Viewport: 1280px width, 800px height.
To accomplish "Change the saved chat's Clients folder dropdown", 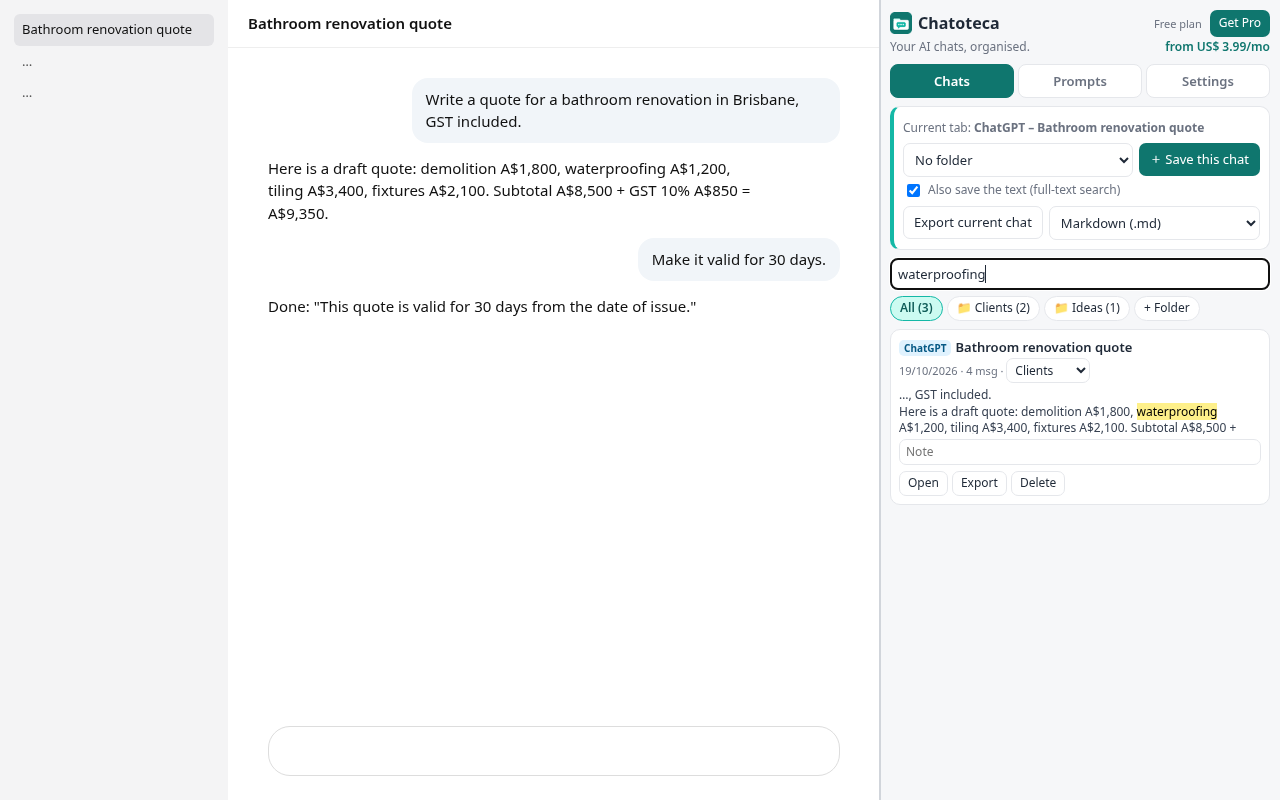I will [1047, 371].
